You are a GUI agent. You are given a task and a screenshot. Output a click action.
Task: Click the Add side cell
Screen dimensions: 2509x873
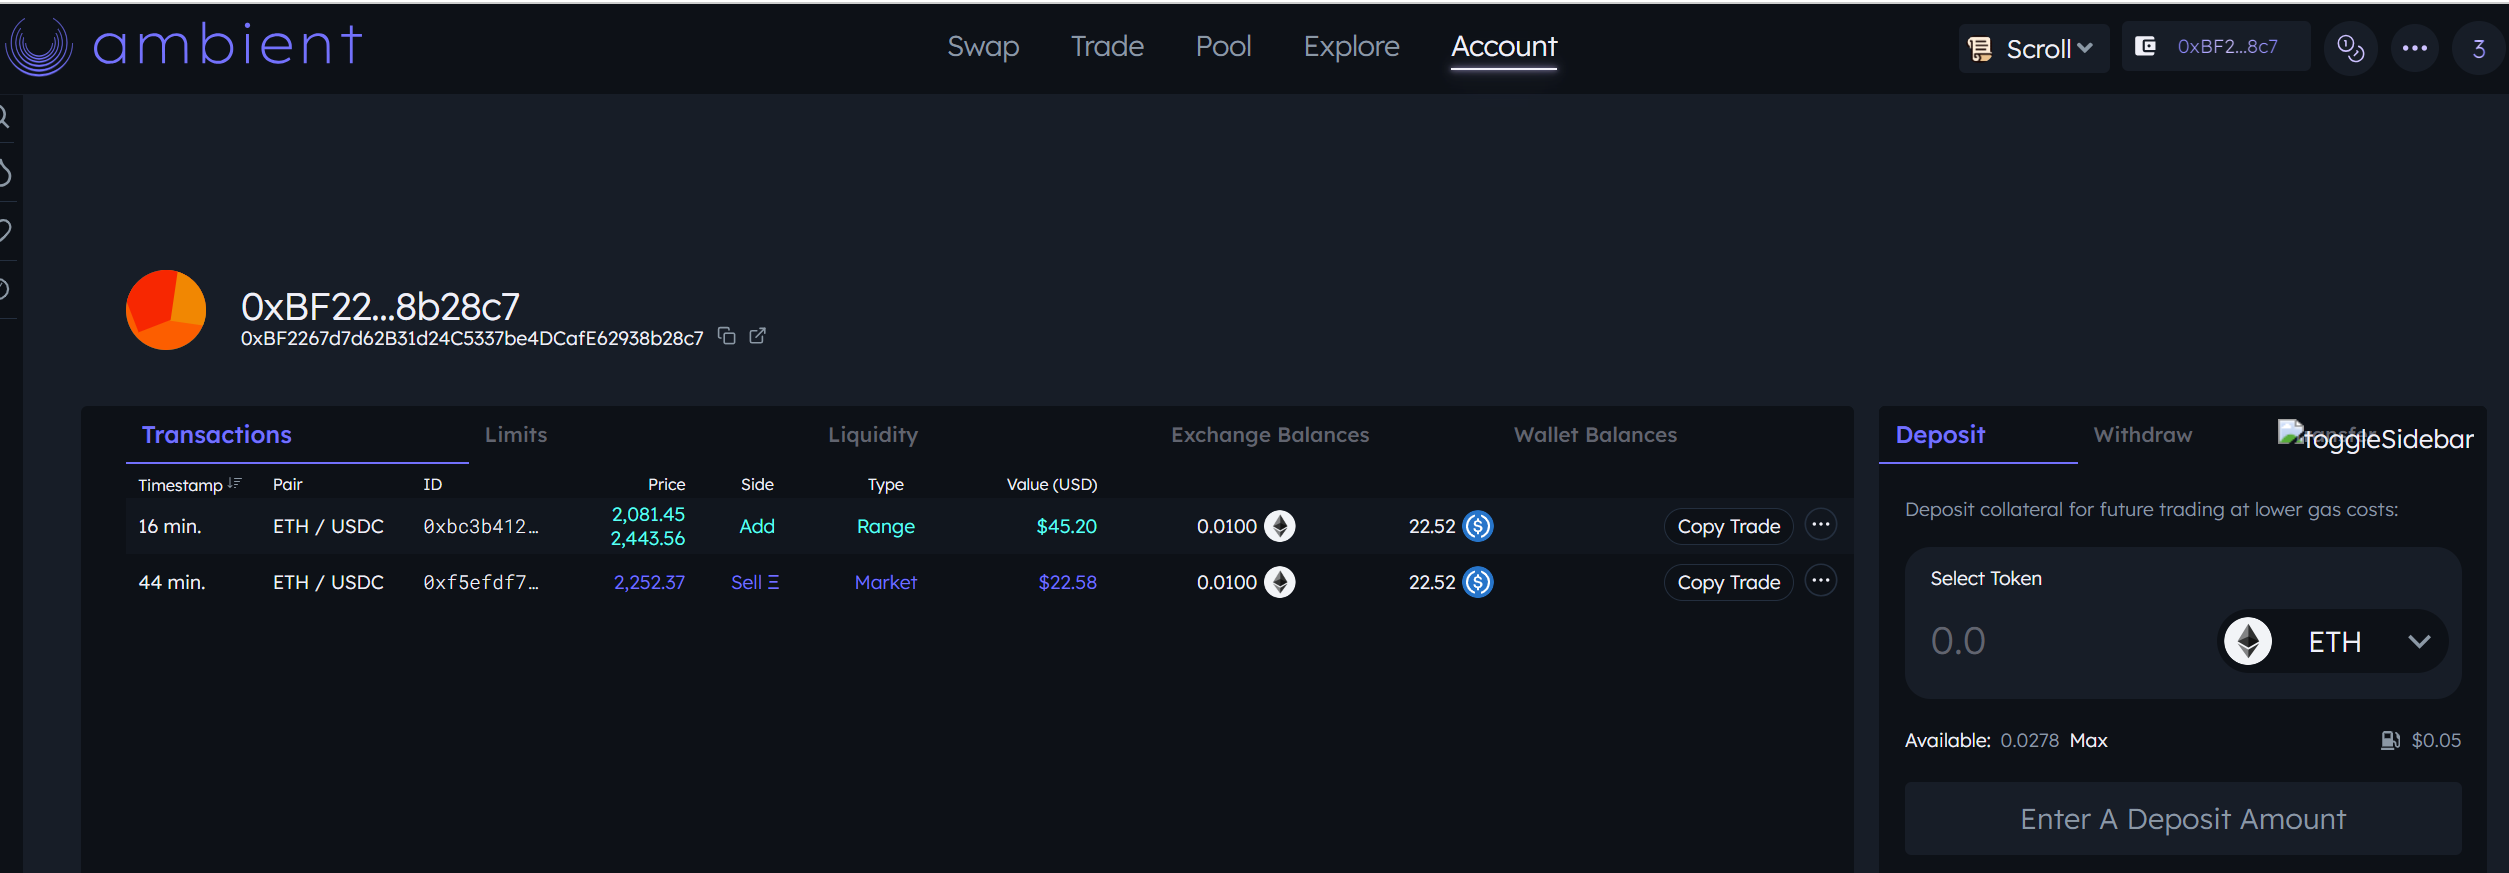pos(757,526)
